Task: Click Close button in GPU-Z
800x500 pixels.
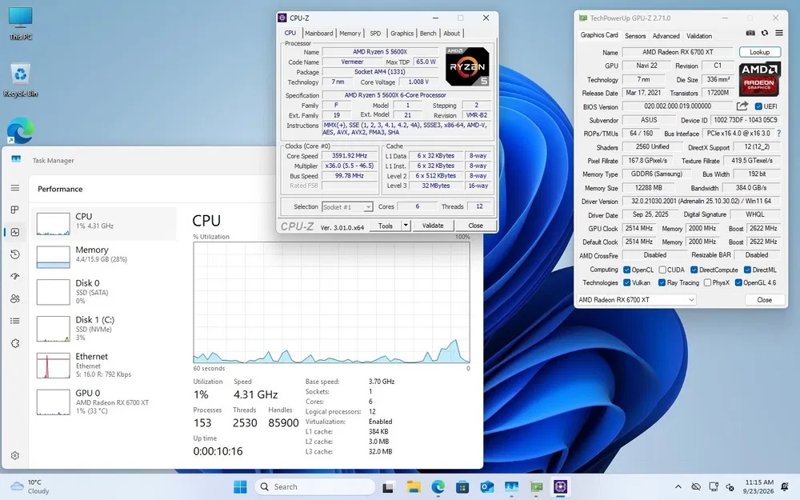Action: 764,299
